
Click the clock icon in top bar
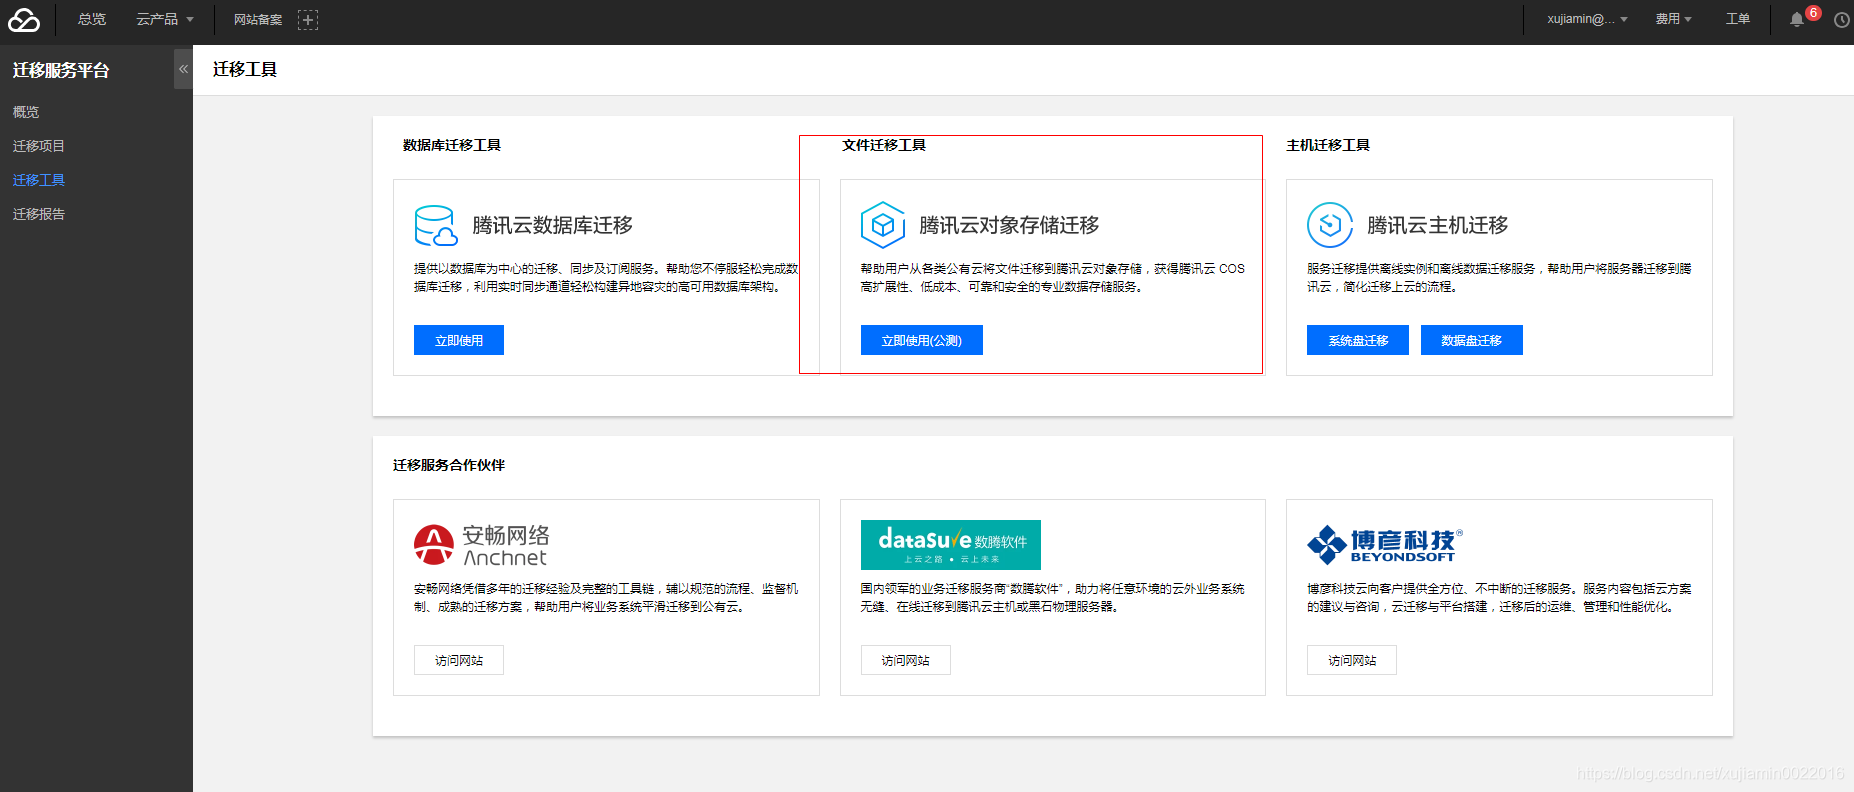[x=1842, y=20]
